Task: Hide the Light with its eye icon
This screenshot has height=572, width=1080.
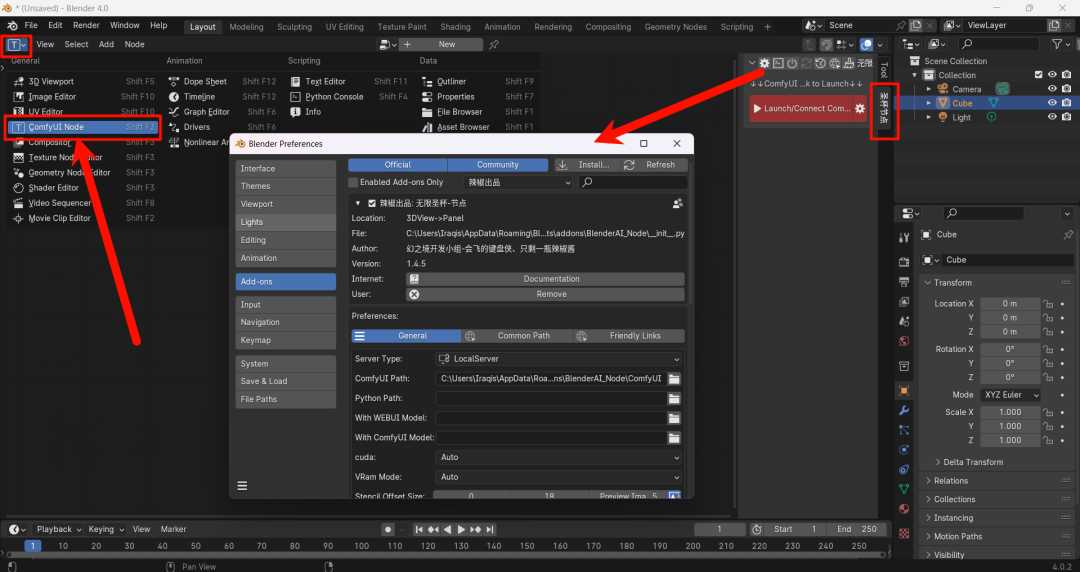Action: tap(1052, 117)
